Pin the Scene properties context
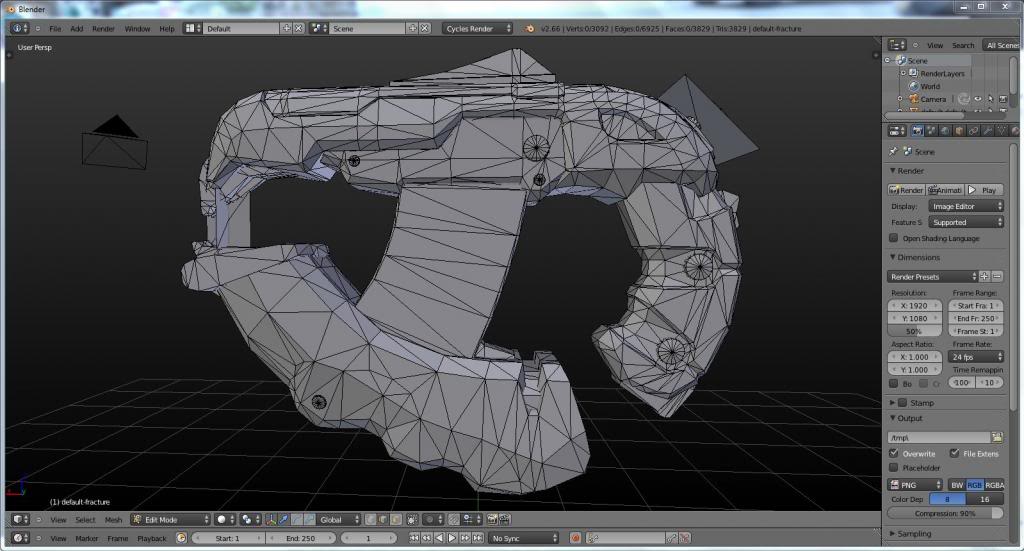 [893, 151]
